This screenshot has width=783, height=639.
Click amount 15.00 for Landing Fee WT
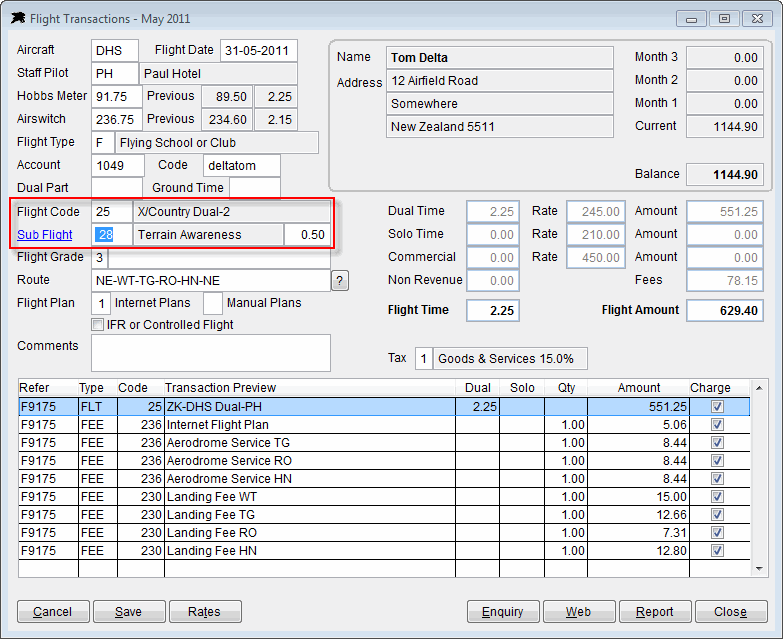(671, 497)
